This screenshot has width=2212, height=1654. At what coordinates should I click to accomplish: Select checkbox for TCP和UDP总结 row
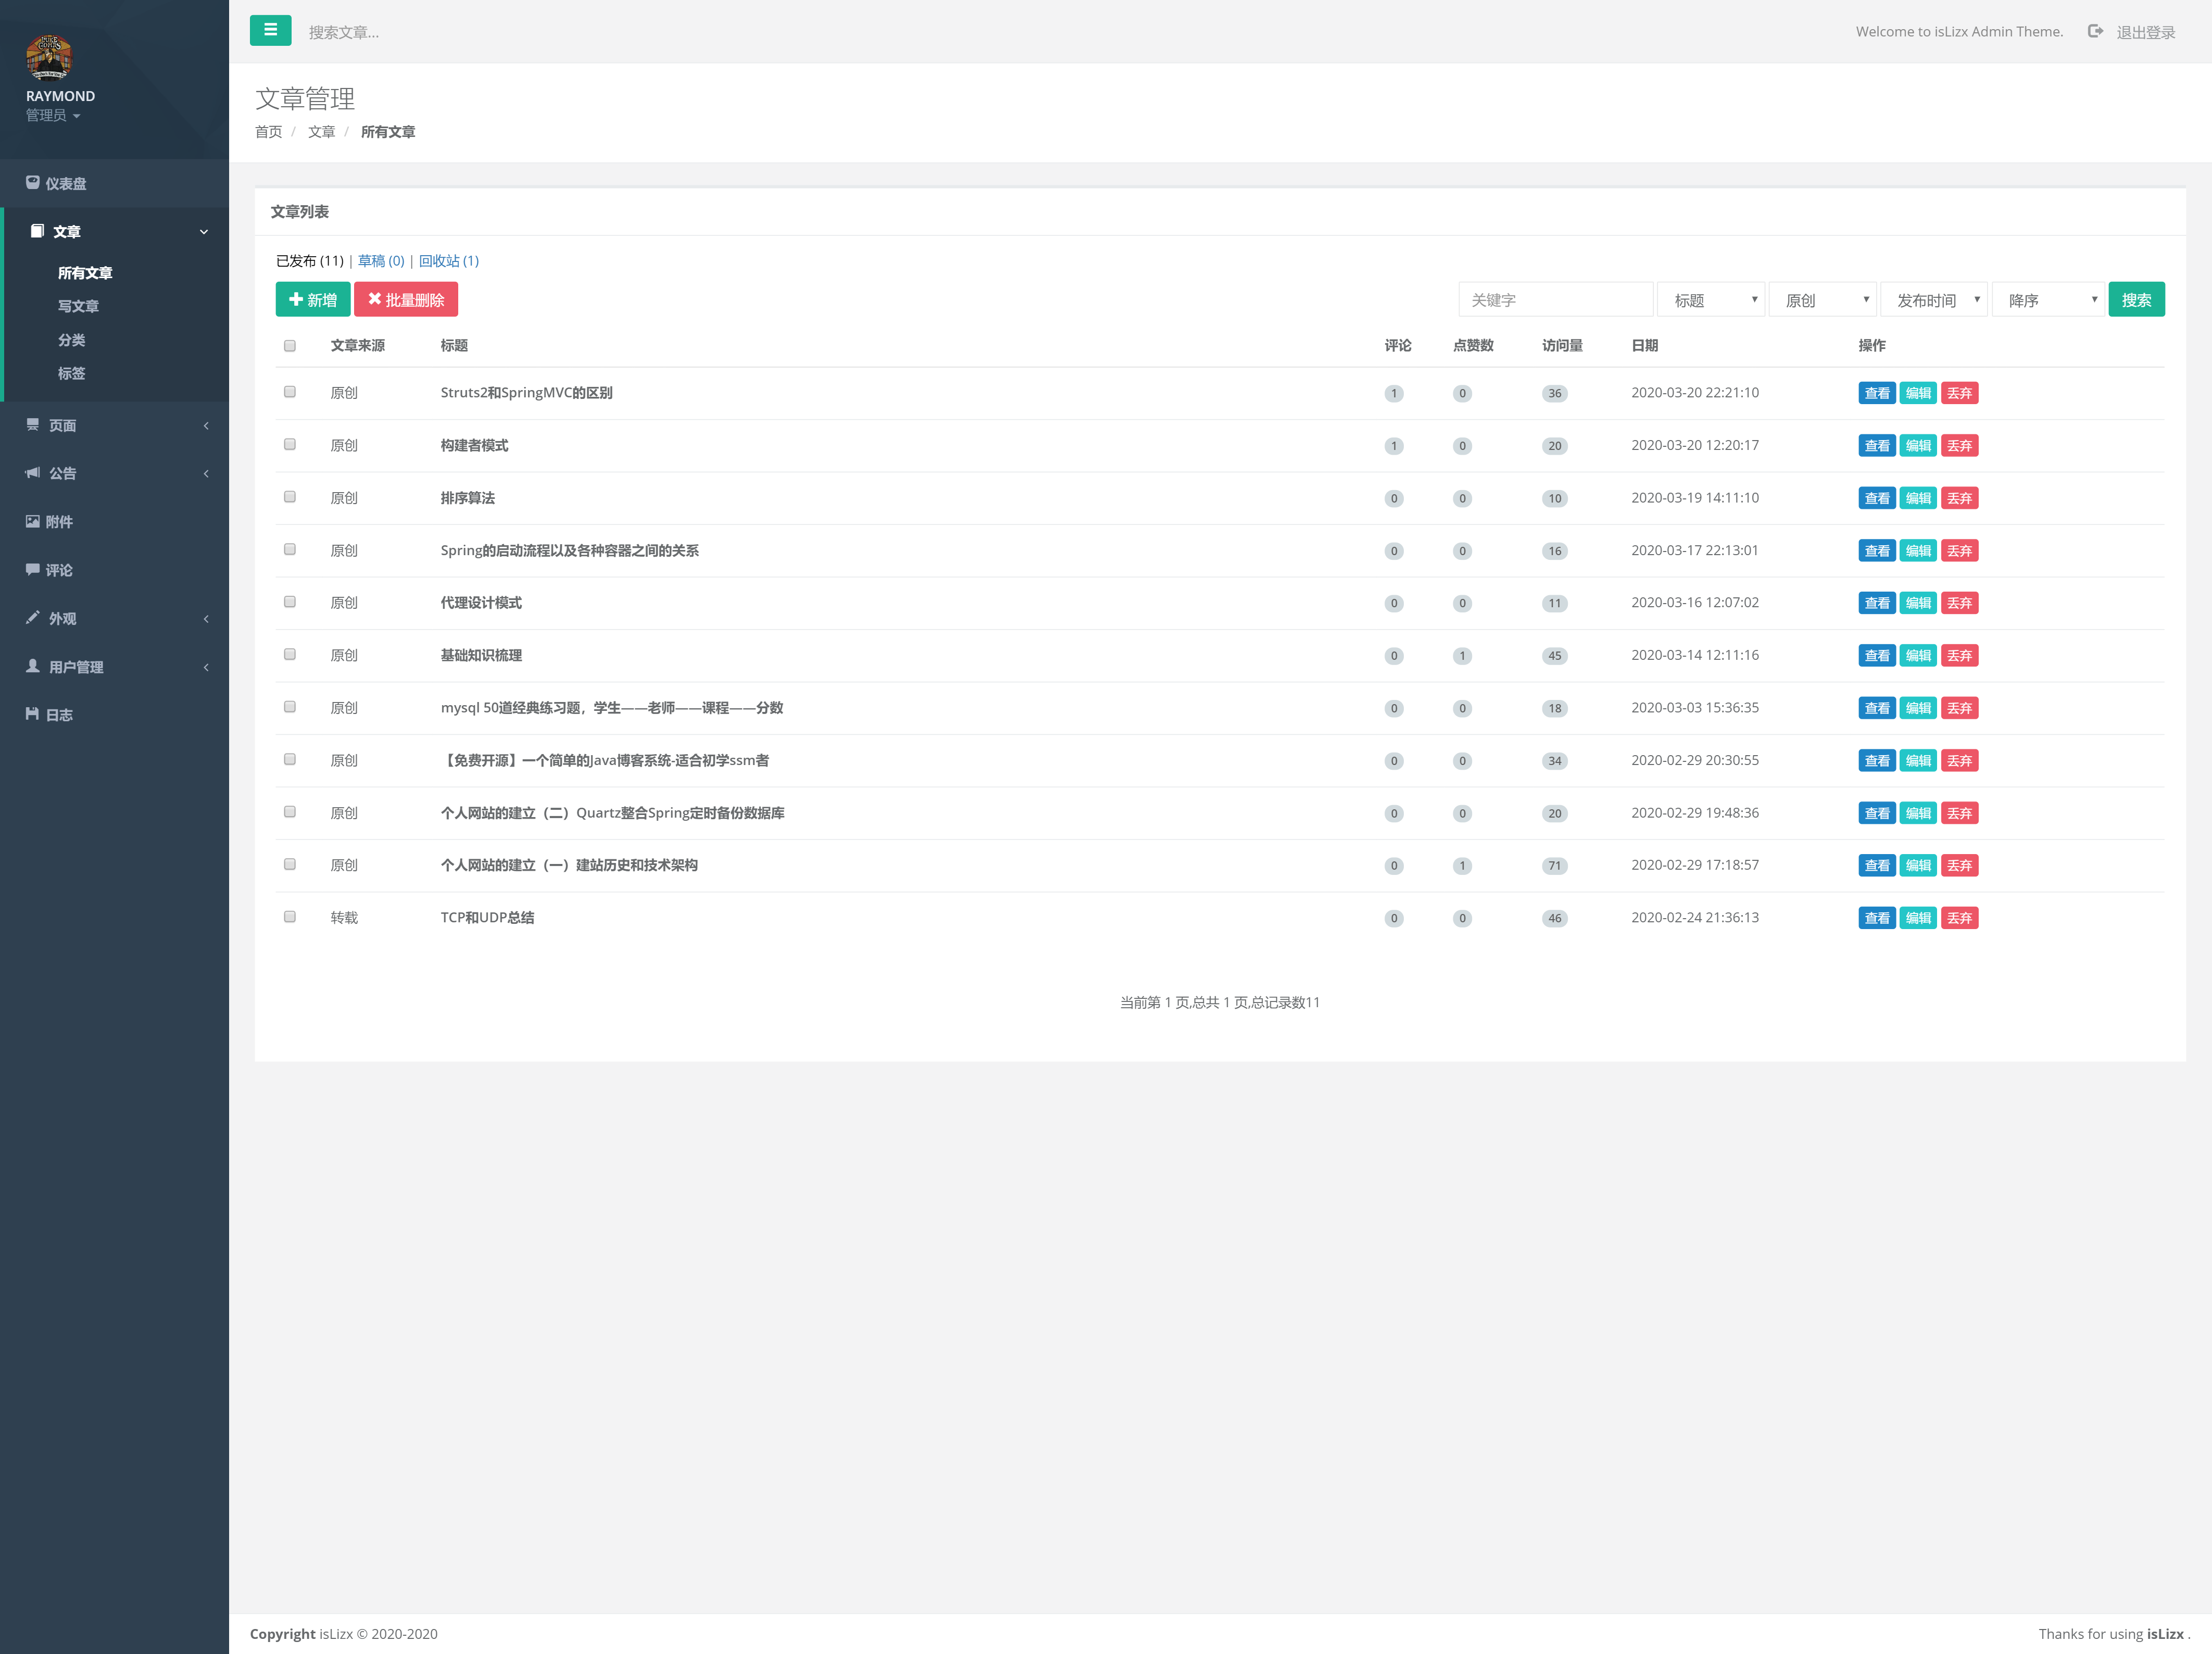[x=290, y=917]
